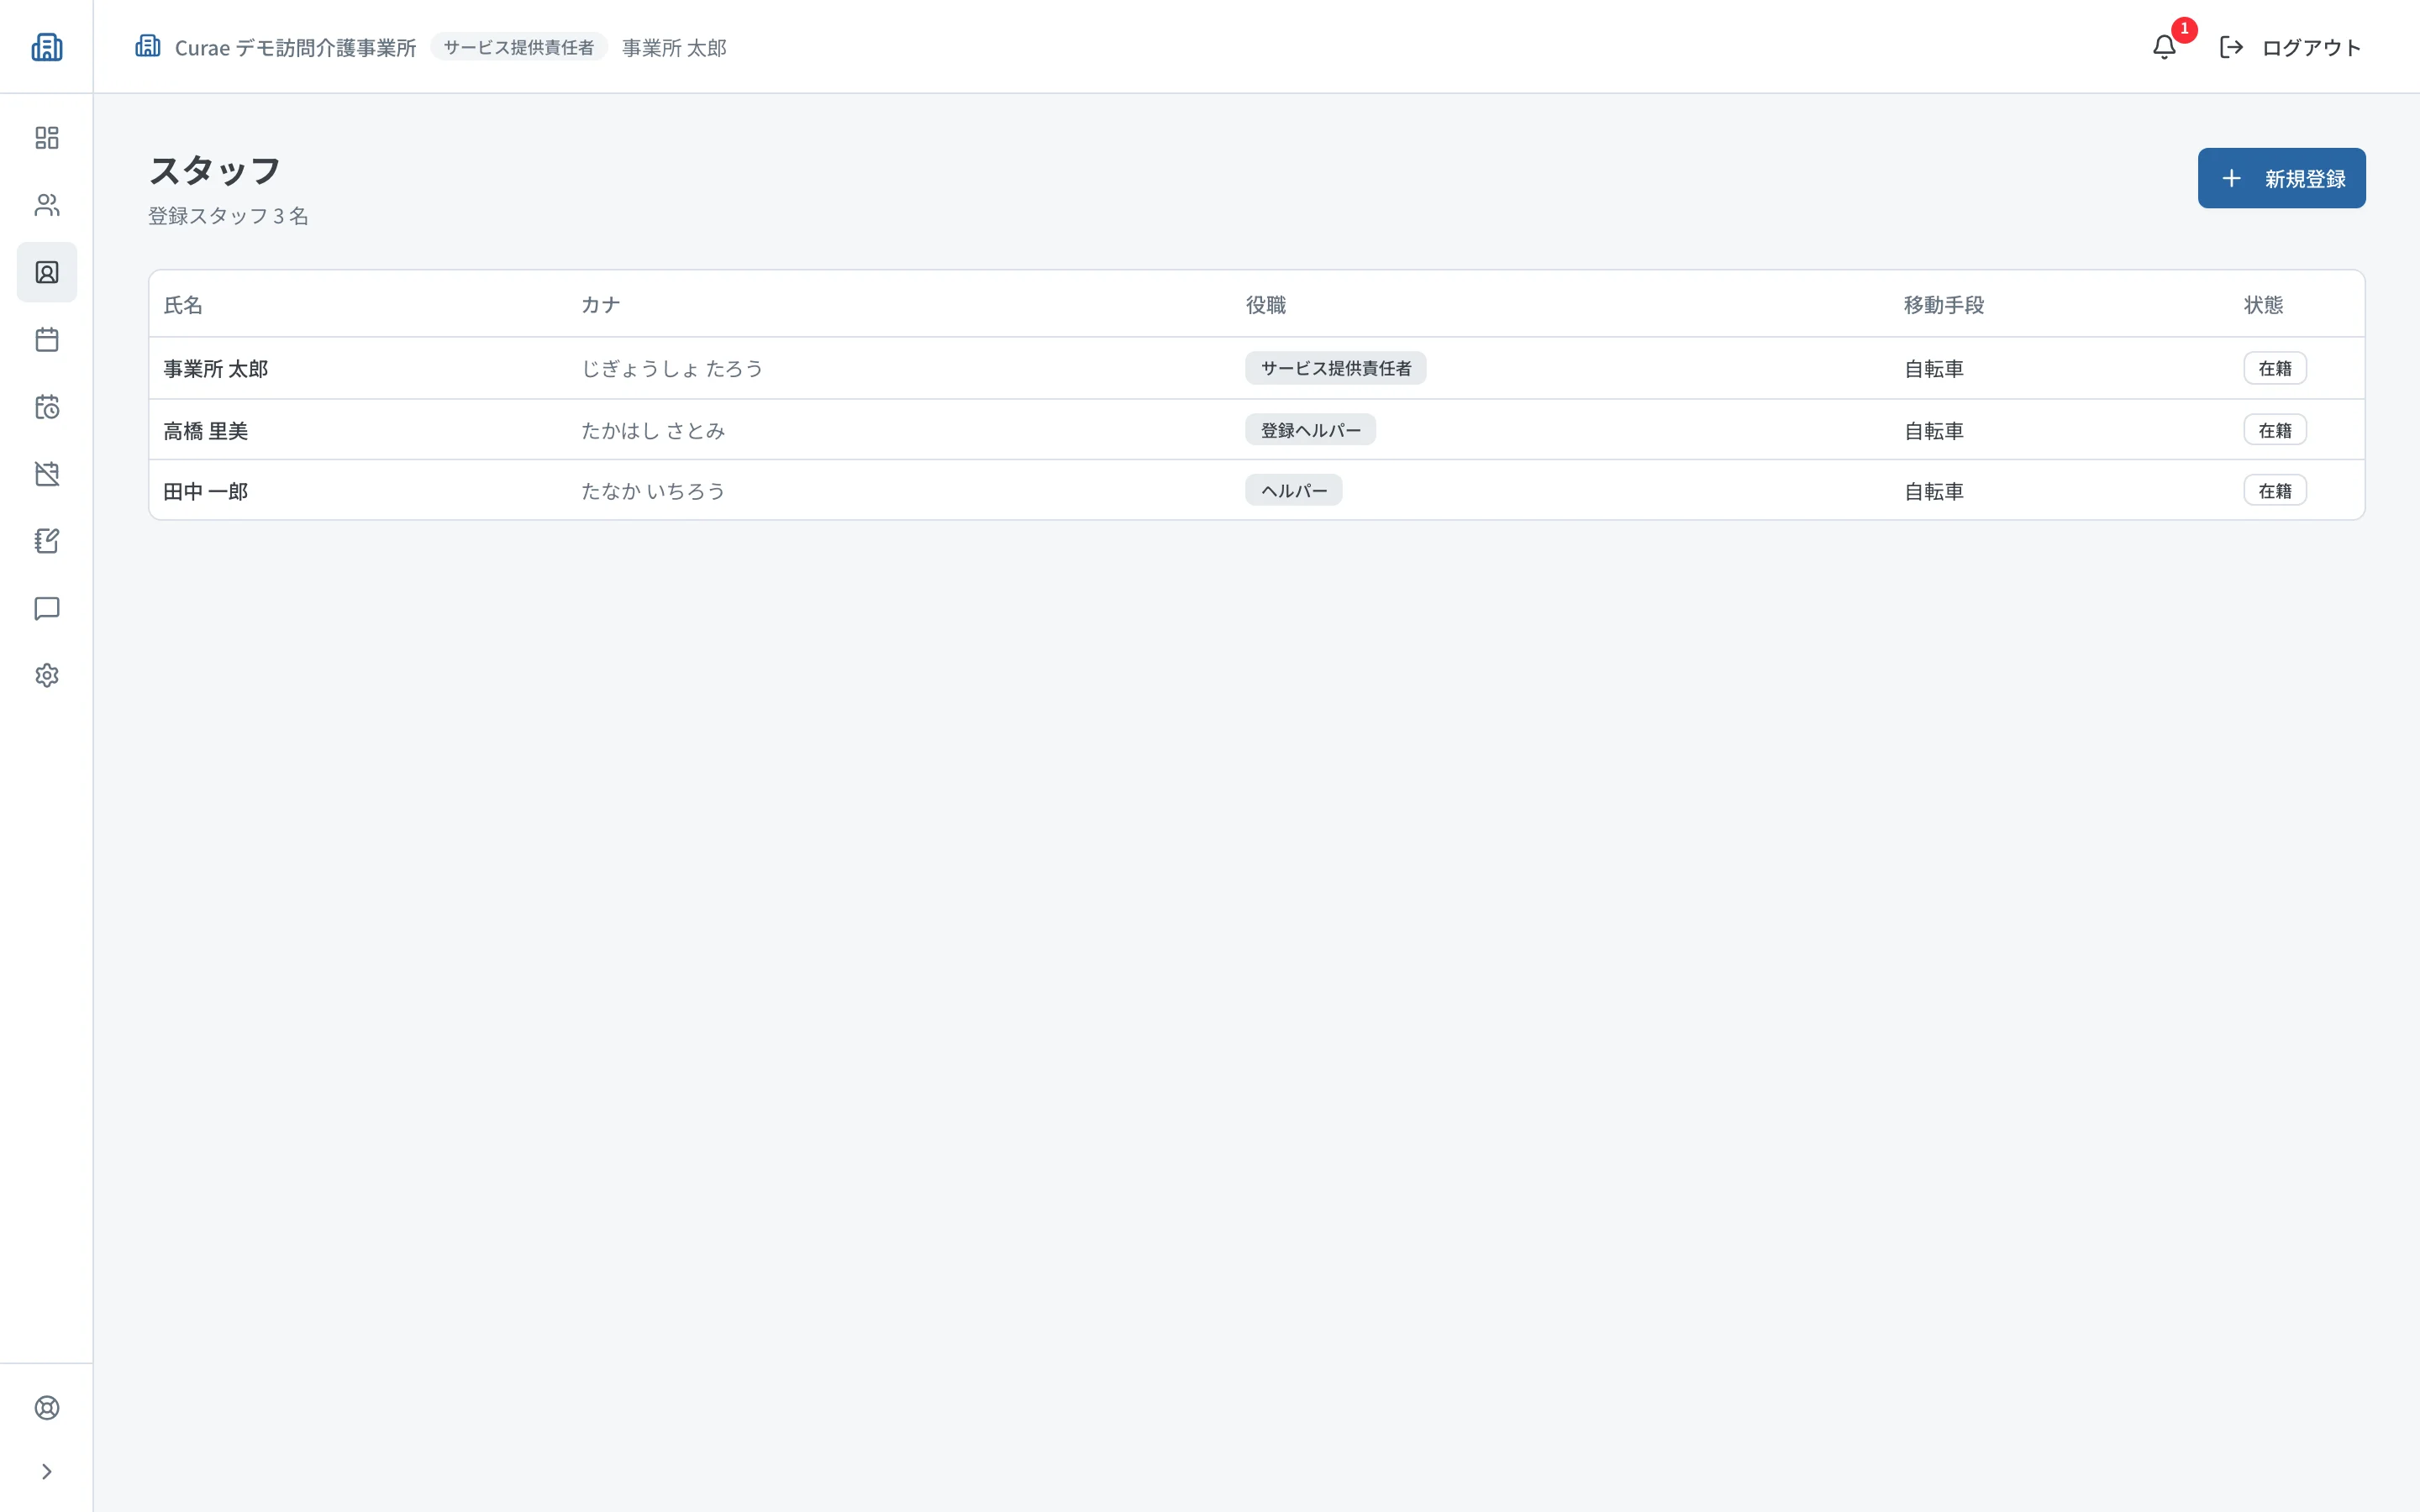Expand the sidebar with the chevron arrow

coord(47,1471)
